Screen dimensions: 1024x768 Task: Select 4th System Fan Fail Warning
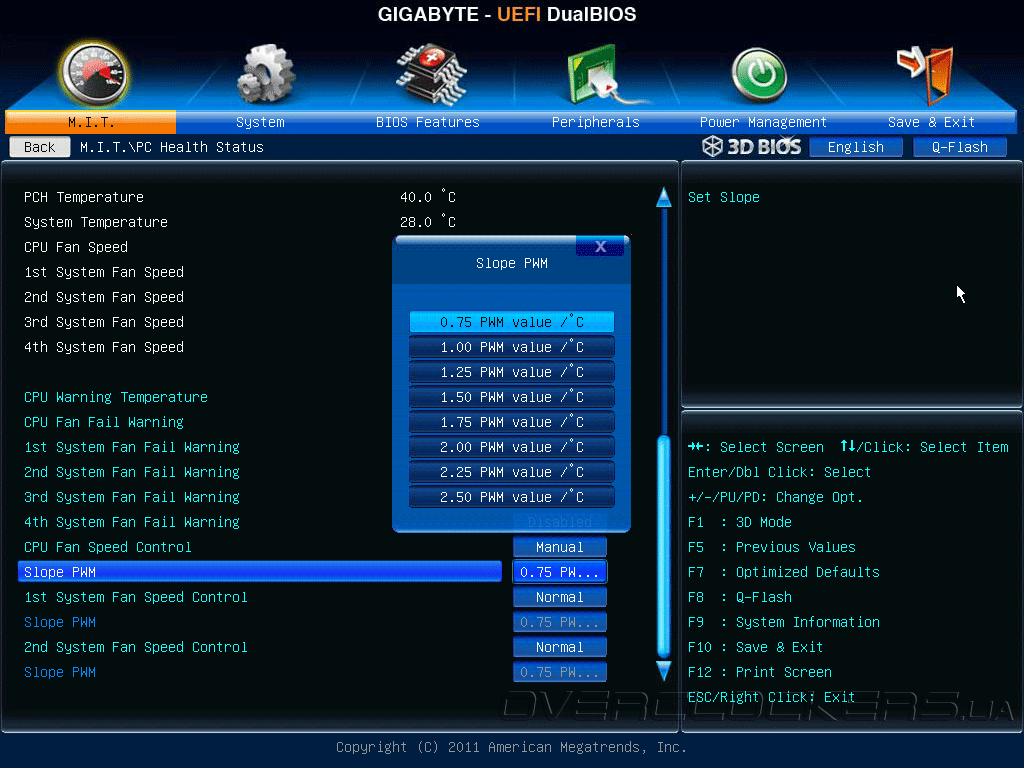pos(132,522)
